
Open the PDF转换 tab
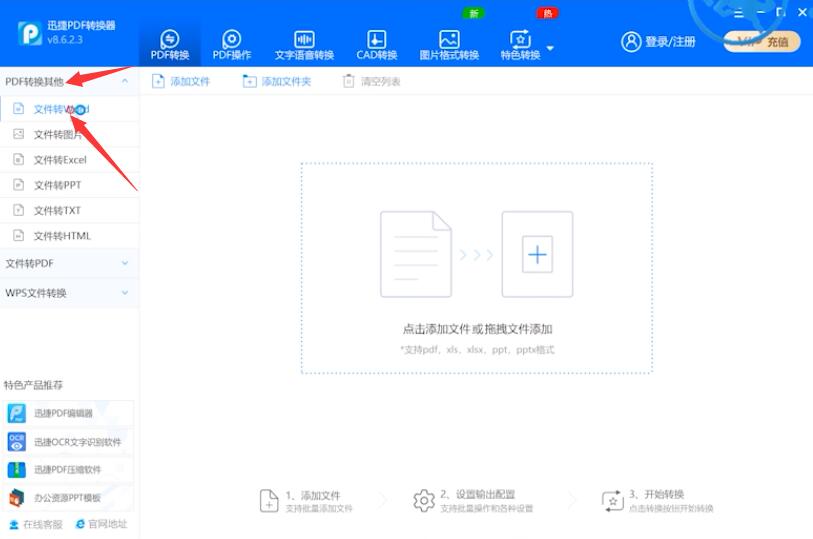click(170, 45)
